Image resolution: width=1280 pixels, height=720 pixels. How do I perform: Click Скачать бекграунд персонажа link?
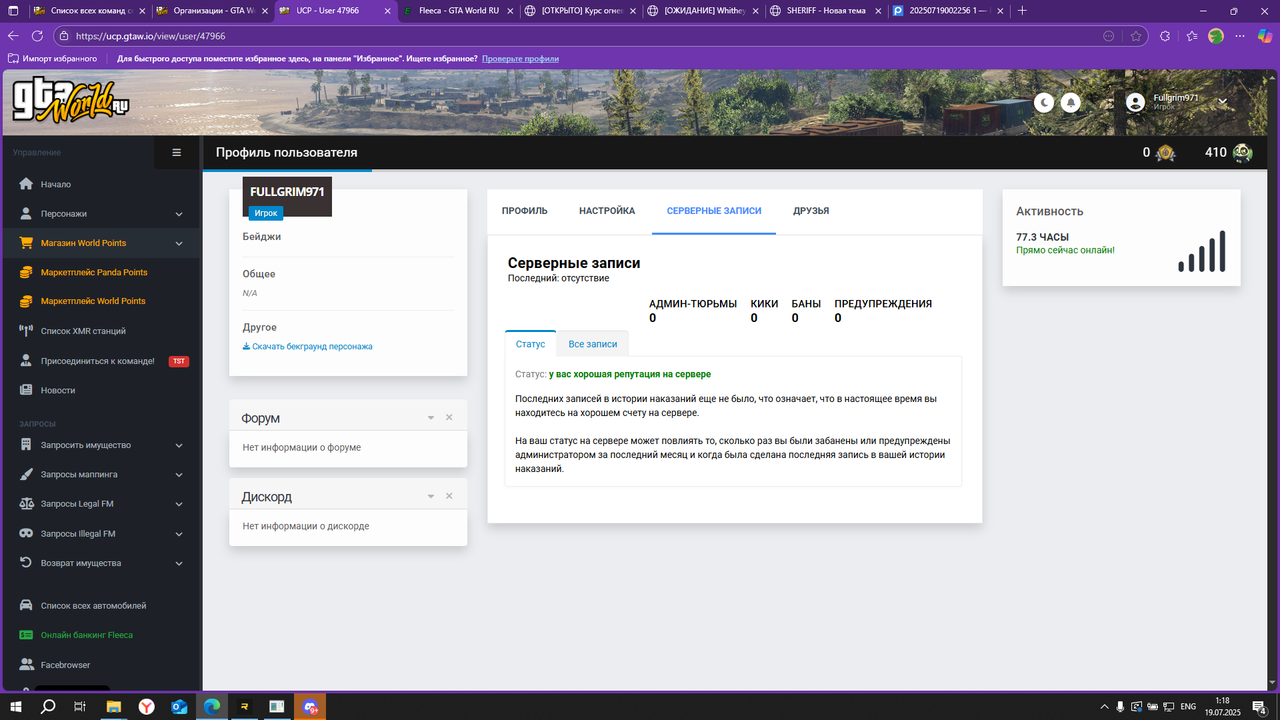click(x=307, y=346)
